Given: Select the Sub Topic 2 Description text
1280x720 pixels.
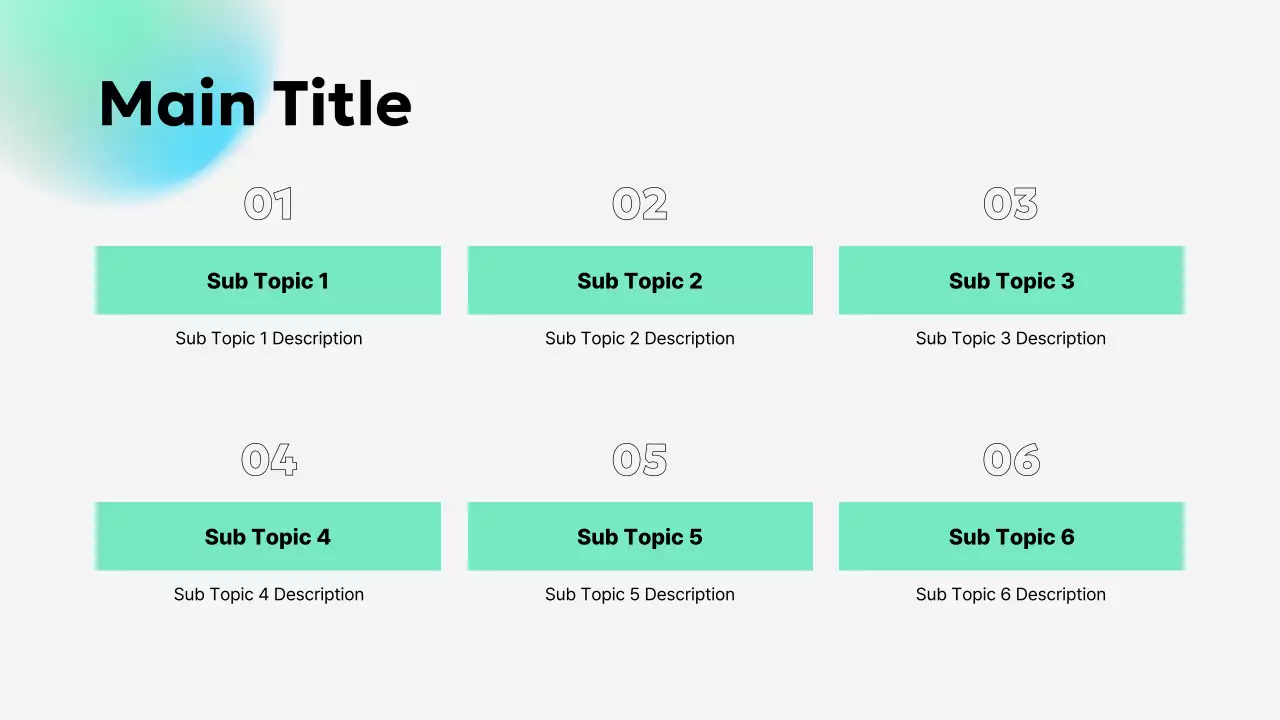Looking at the screenshot, I should (x=640, y=338).
